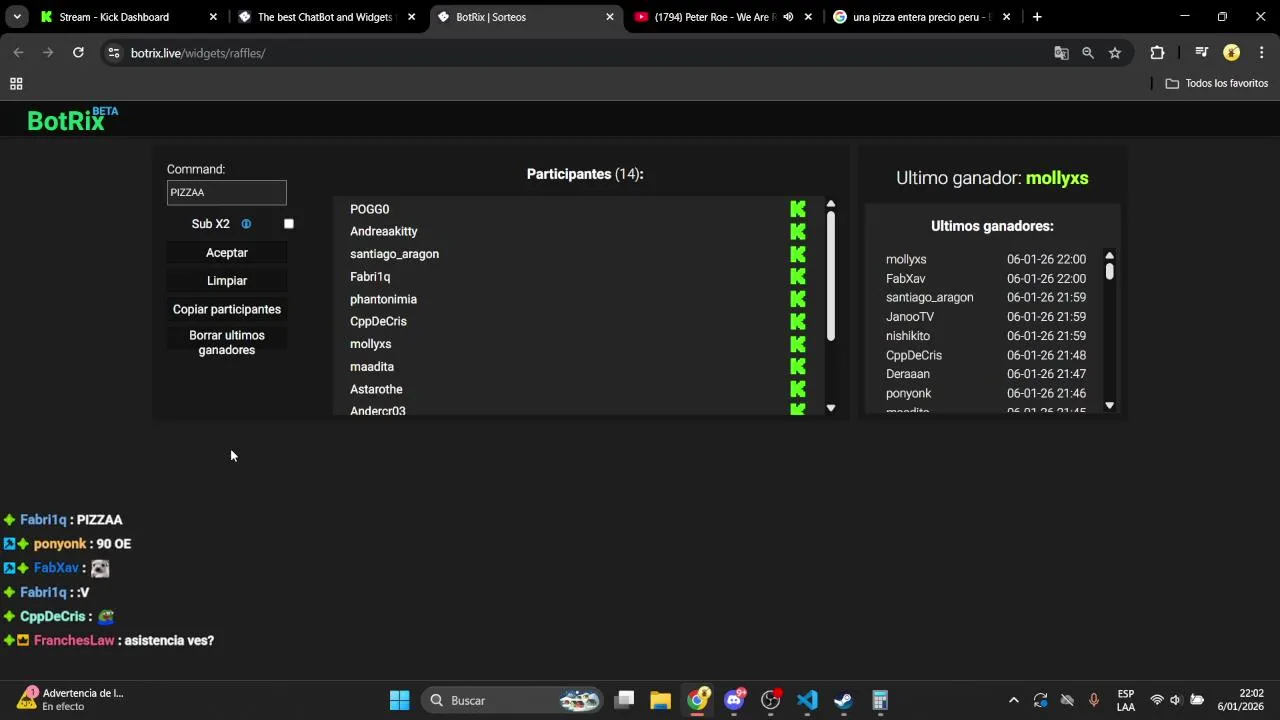Select participant name POGG0
This screenshot has height=720, width=1280.
pyautogui.click(x=369, y=209)
